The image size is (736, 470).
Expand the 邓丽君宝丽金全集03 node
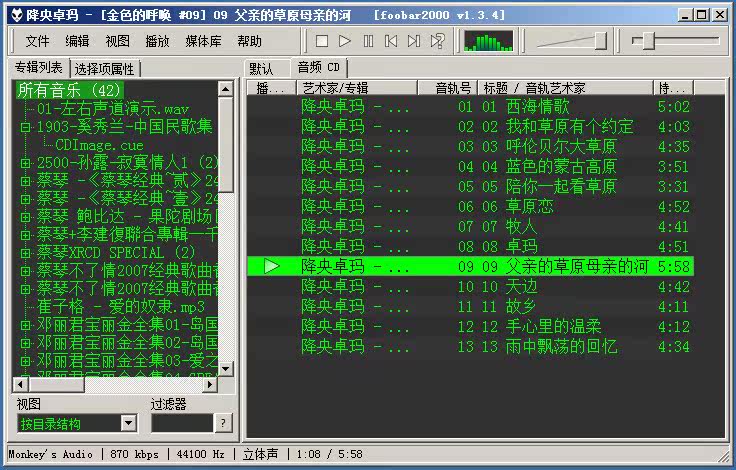(25, 361)
